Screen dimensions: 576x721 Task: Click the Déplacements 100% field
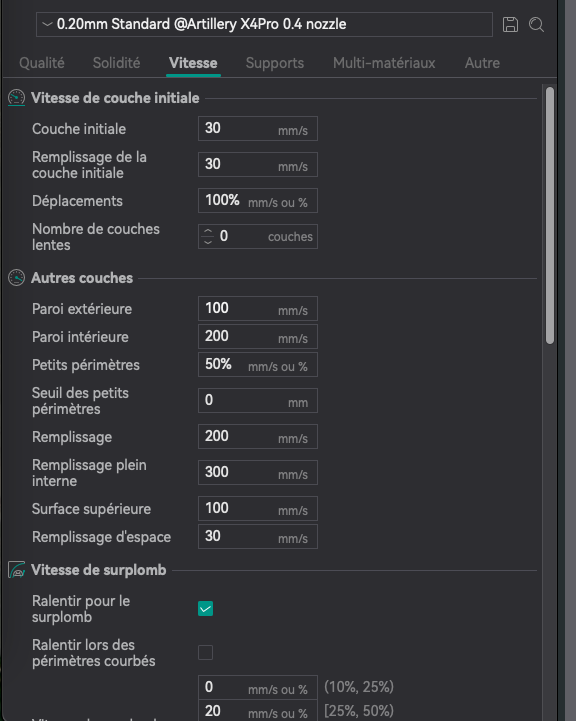pyautogui.click(x=258, y=200)
